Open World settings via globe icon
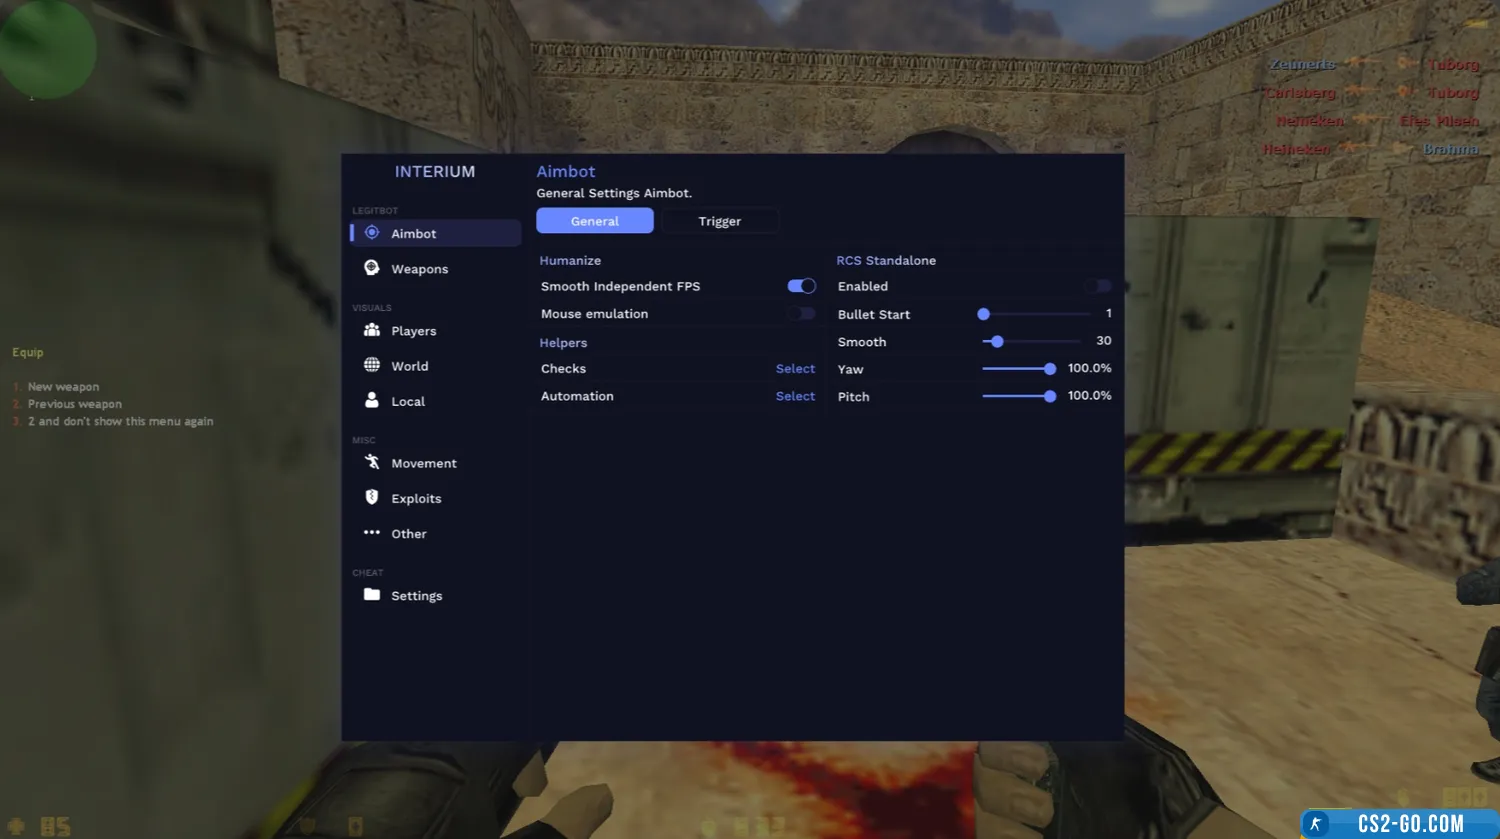The height and width of the screenshot is (839, 1500). click(372, 365)
